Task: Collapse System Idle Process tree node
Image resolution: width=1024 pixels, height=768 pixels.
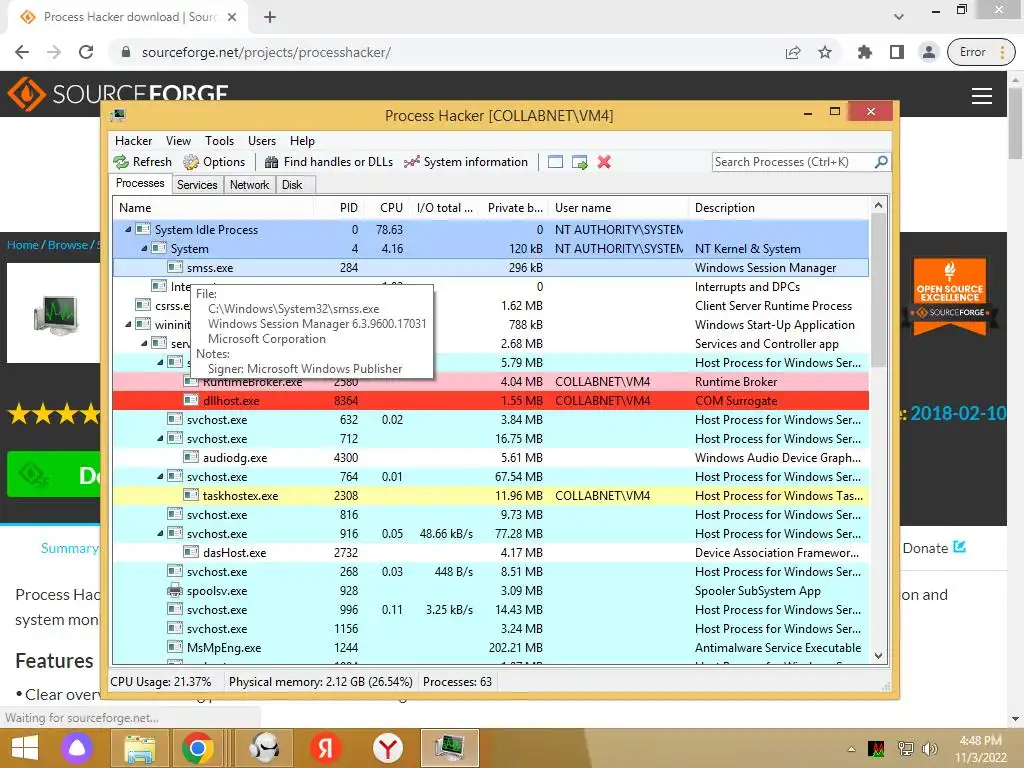Action: click(128, 229)
